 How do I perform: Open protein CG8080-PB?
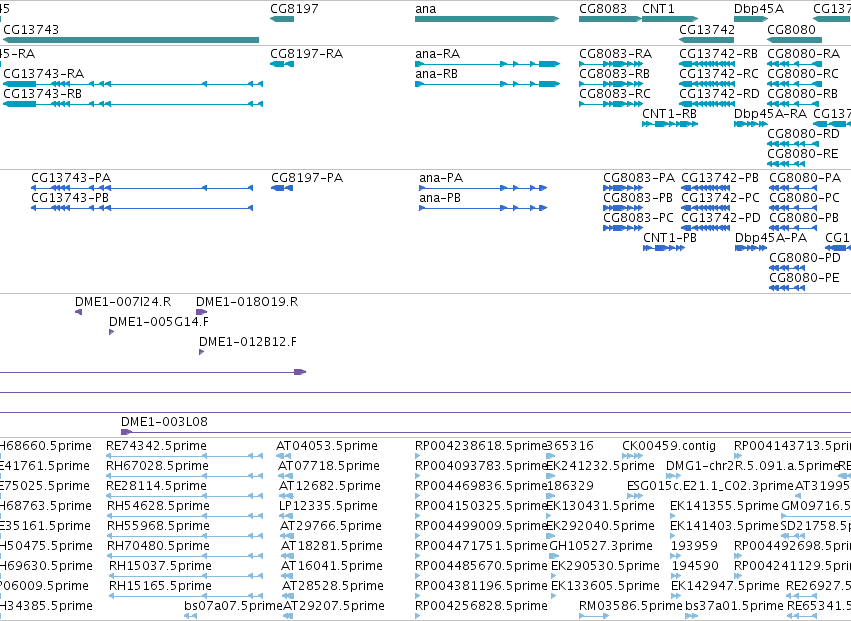(795, 229)
